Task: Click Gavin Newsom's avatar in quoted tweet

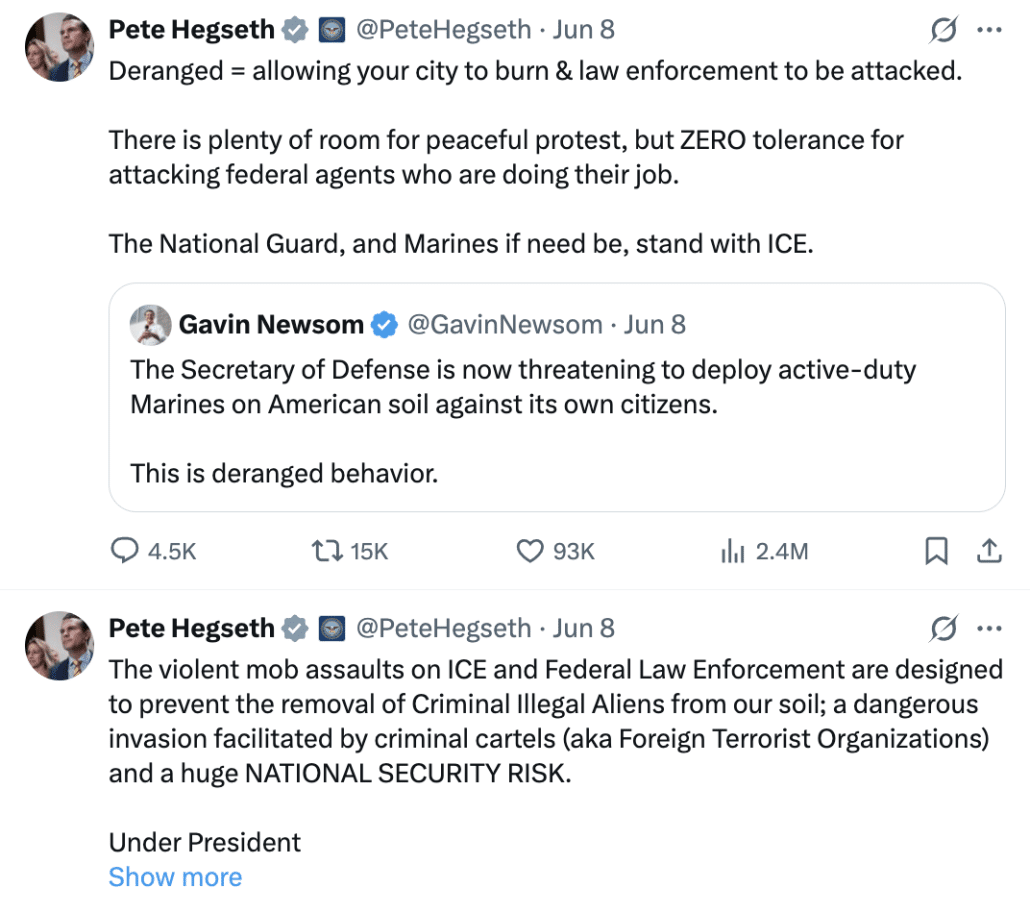Action: coord(150,325)
